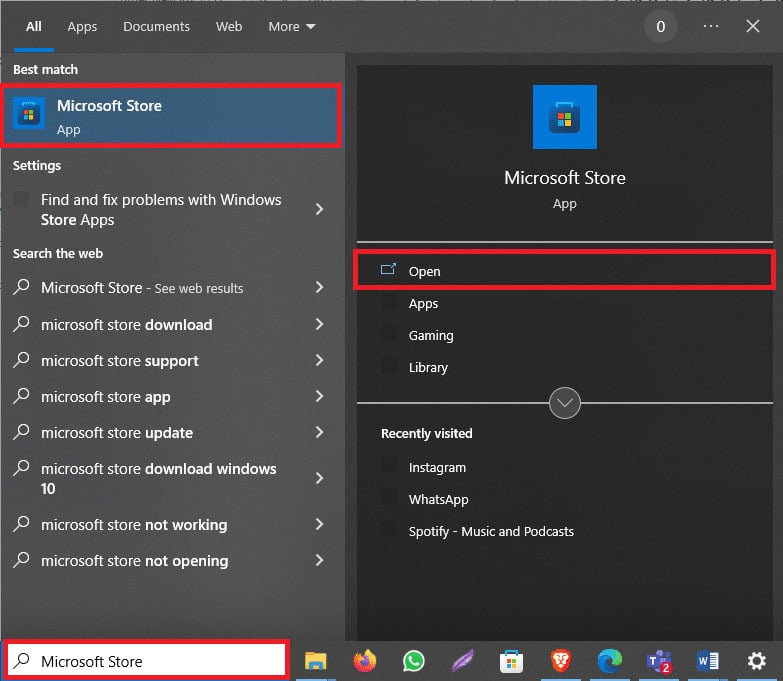Image resolution: width=783 pixels, height=681 pixels.
Task: Click the search magnifier in the search box
Action: [x=21, y=660]
